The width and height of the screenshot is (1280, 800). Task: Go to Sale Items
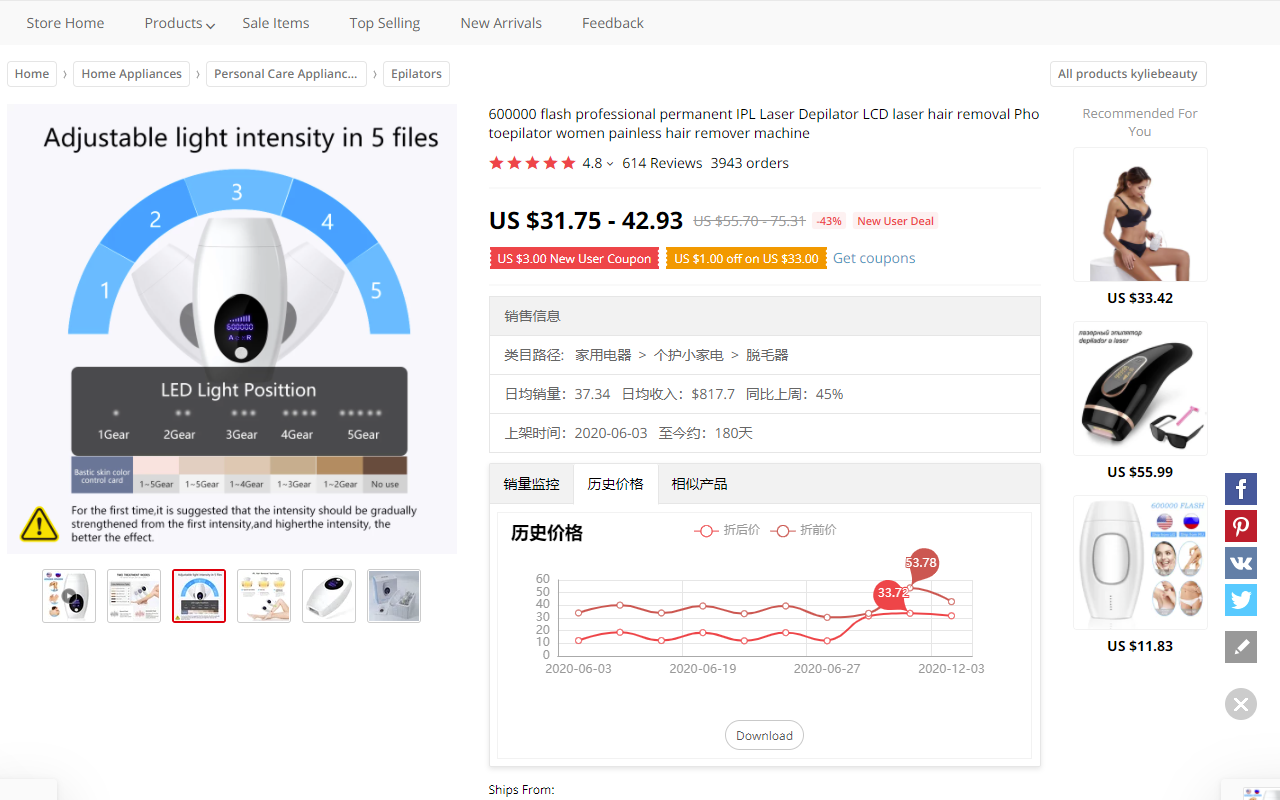coord(276,23)
